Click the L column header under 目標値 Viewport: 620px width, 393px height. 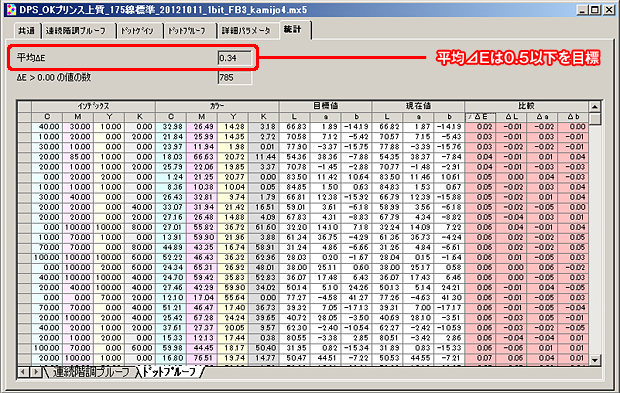pyautogui.click(x=295, y=117)
